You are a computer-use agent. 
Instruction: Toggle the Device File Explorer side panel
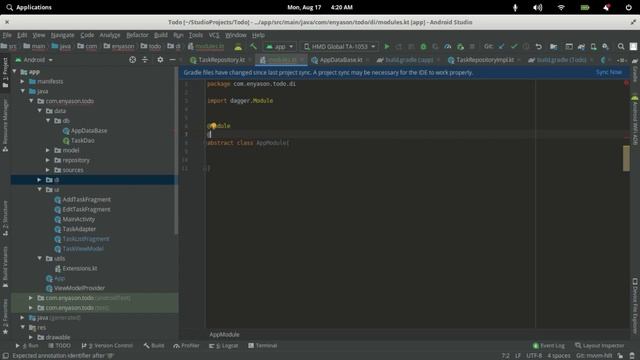(635, 306)
